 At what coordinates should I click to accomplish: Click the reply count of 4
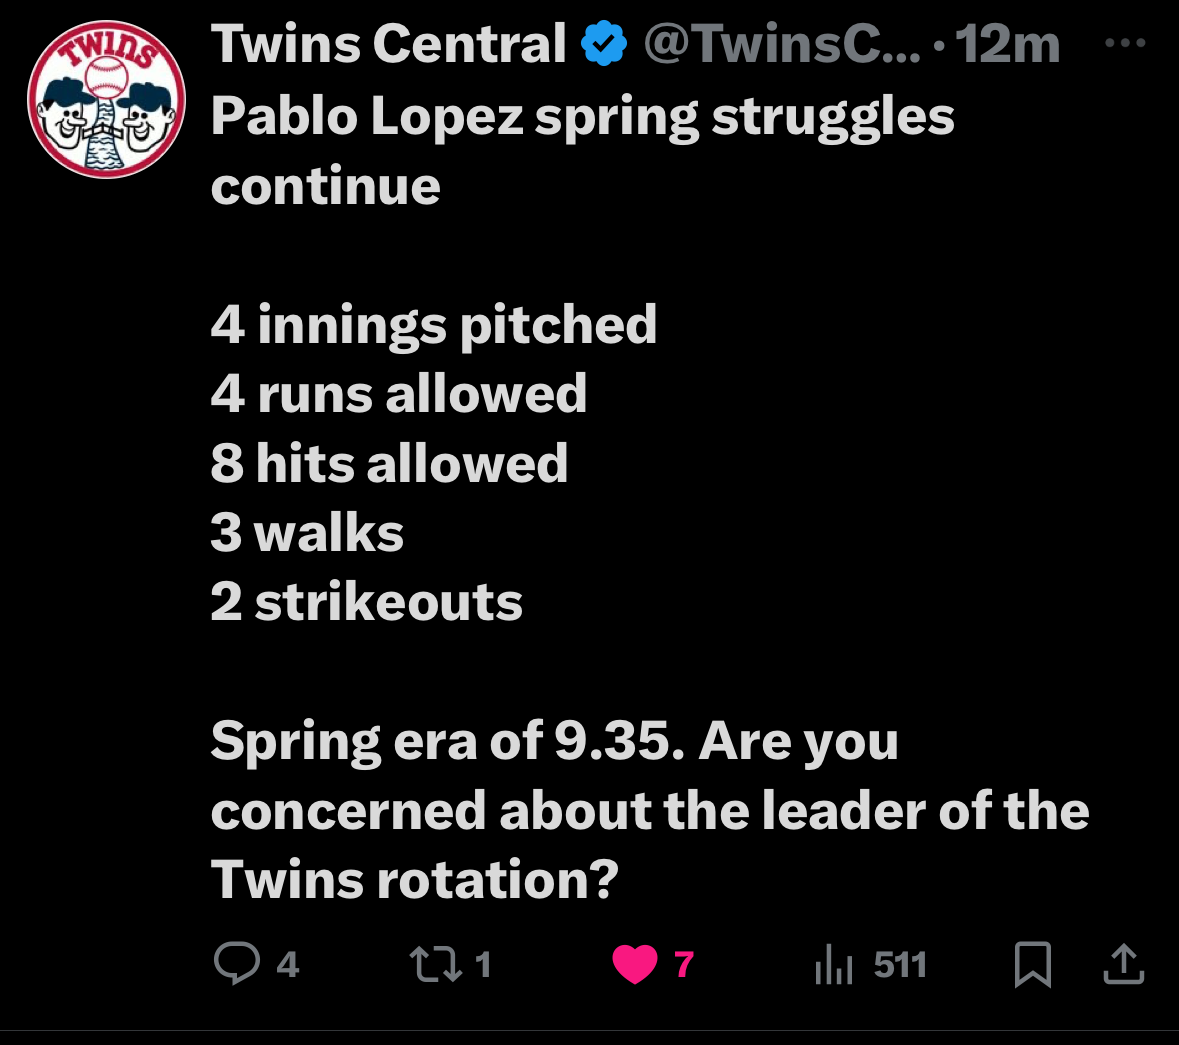tap(287, 964)
